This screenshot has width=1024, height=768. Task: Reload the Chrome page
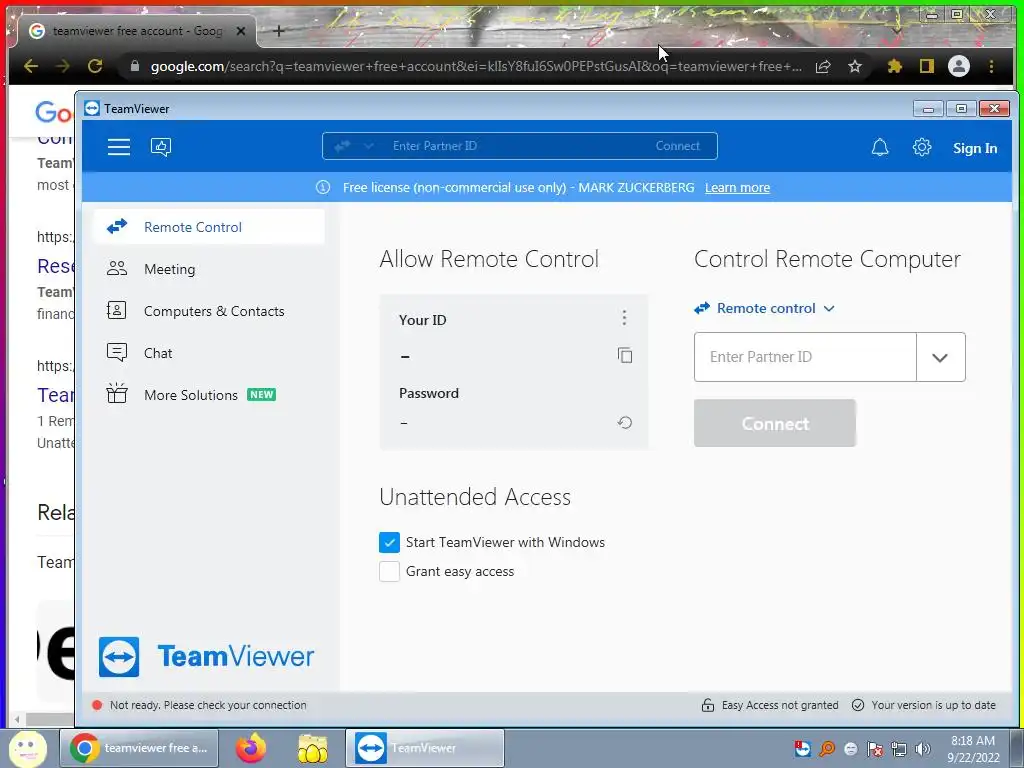pos(95,66)
